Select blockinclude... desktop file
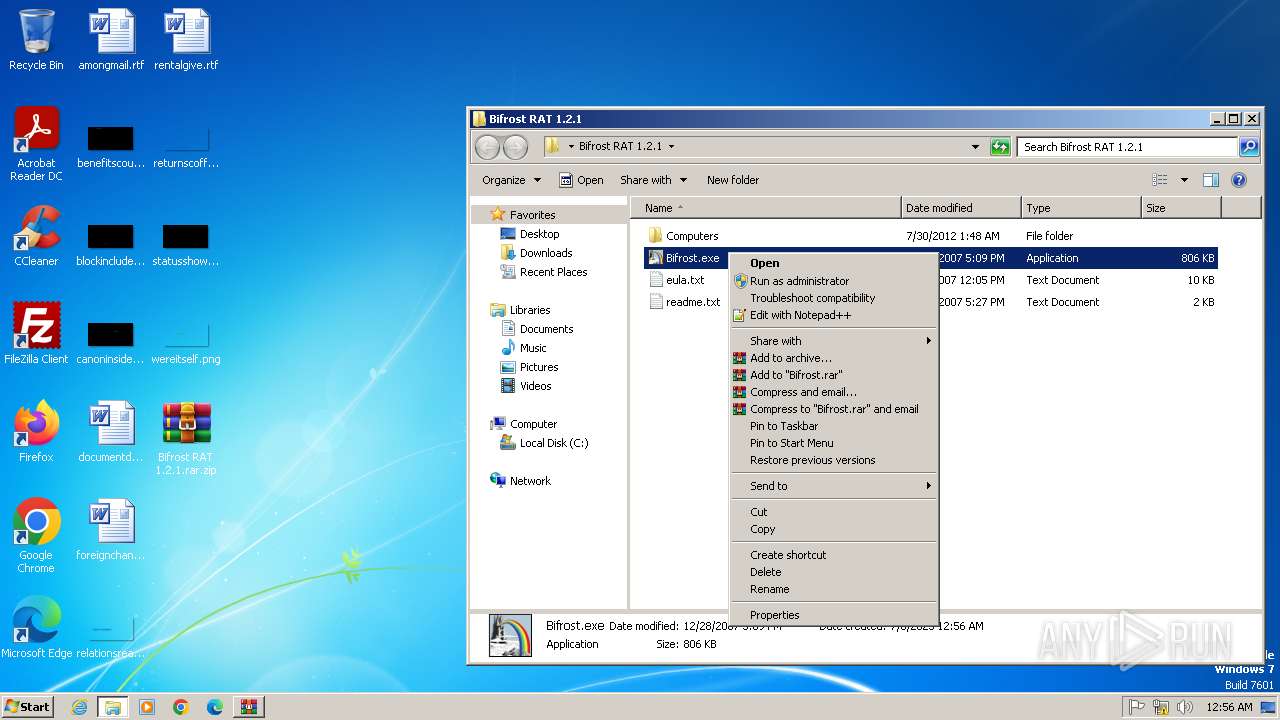1280x720 pixels. click(111, 242)
